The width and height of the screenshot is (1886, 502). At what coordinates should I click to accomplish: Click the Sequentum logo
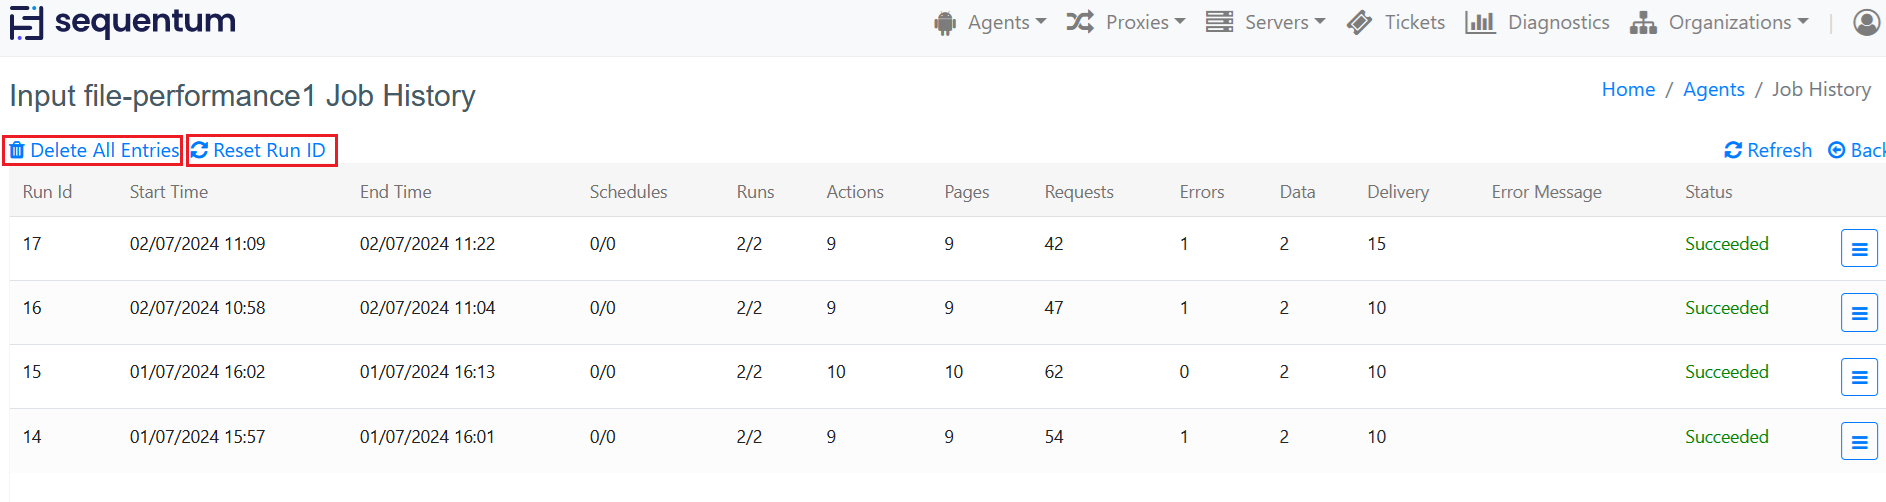coord(123,22)
